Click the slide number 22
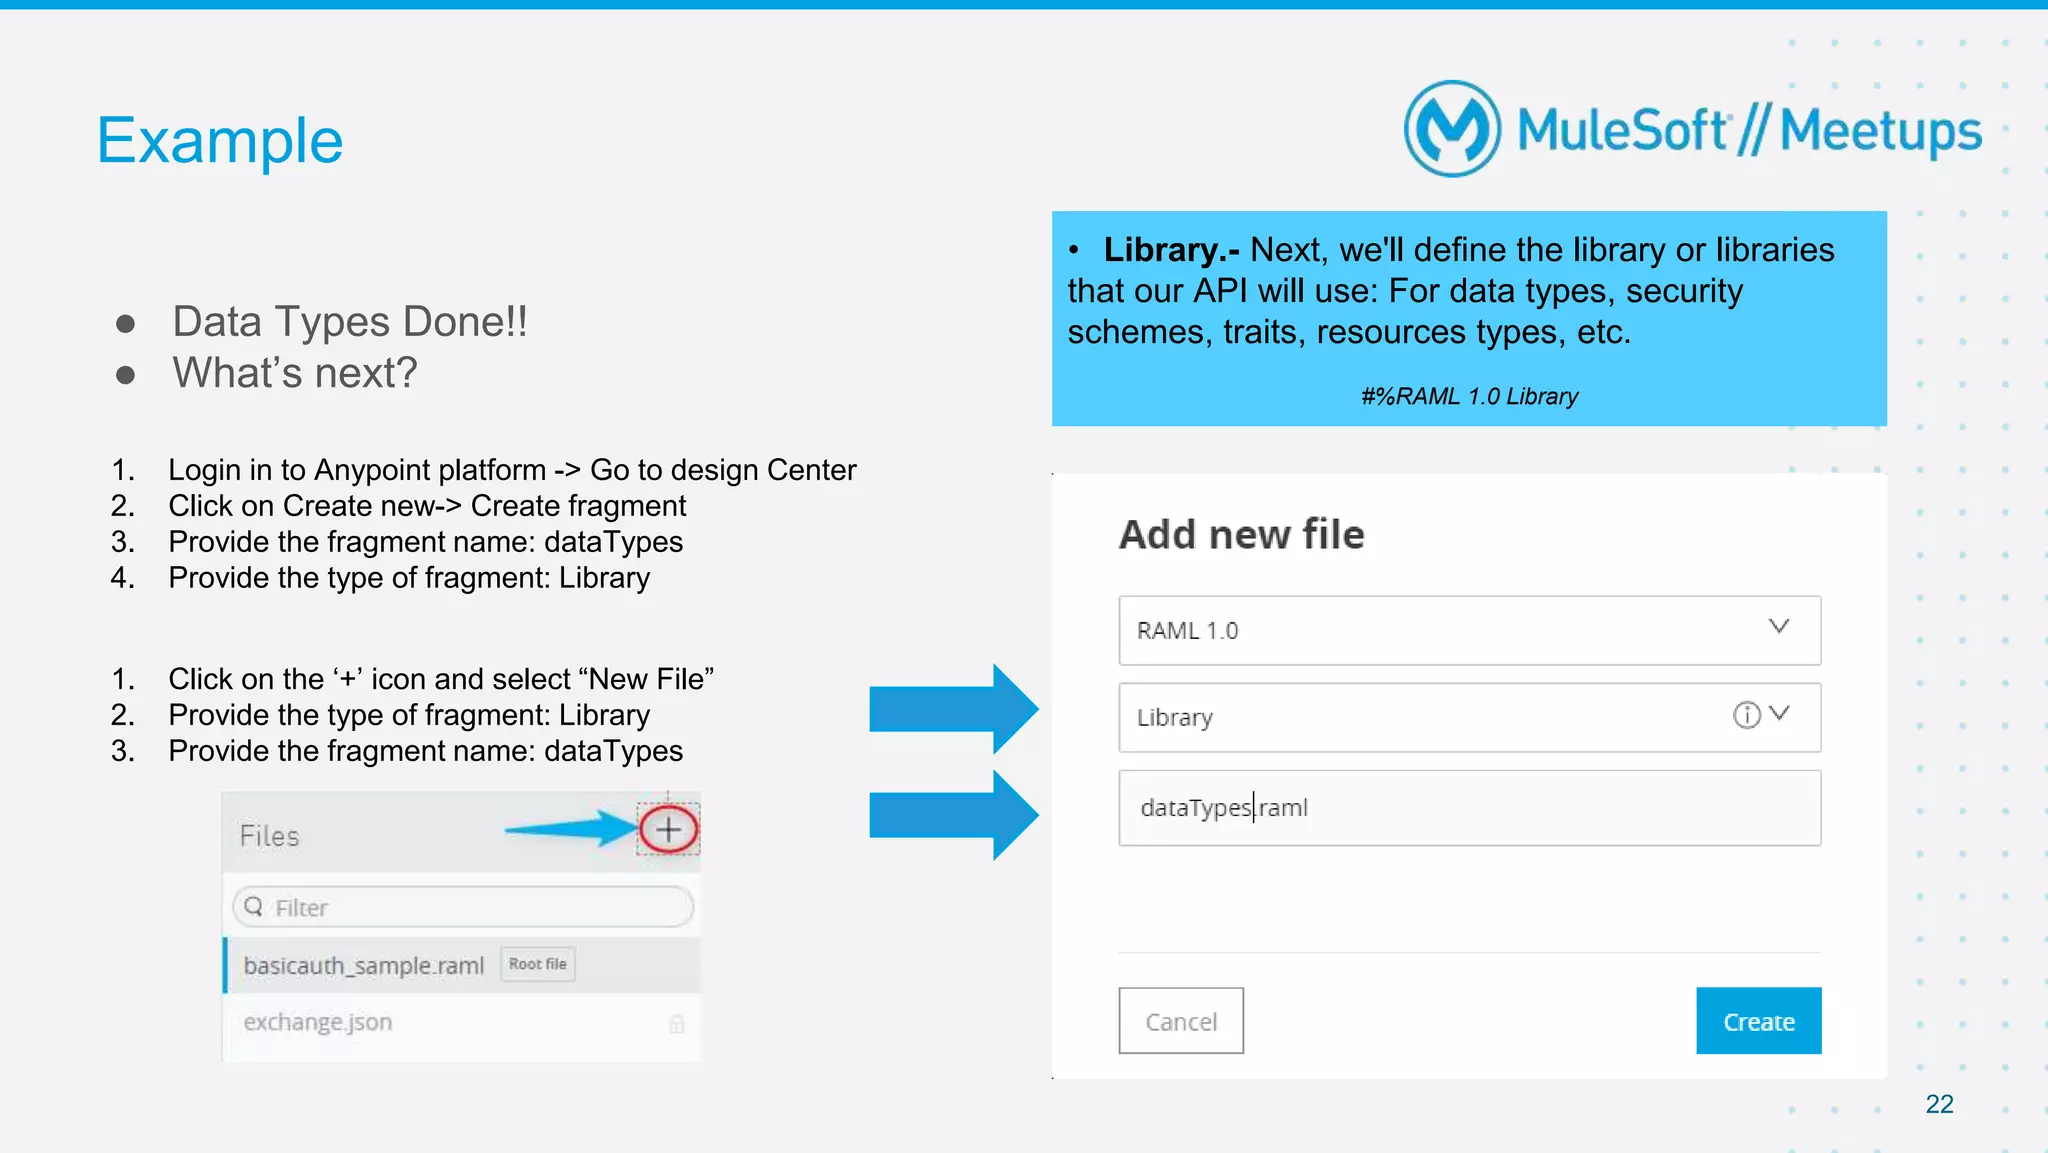Viewport: 2048px width, 1153px height. click(1939, 1104)
